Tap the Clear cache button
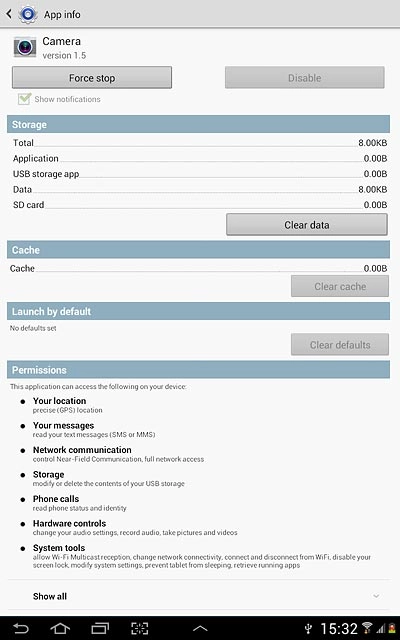This screenshot has height=640, width=400. click(340, 286)
